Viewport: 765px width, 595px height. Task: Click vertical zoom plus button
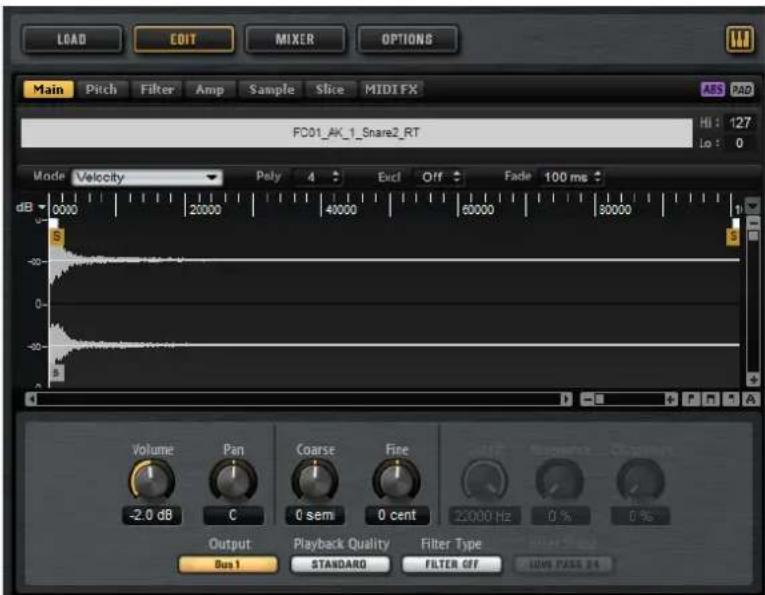(x=753, y=379)
